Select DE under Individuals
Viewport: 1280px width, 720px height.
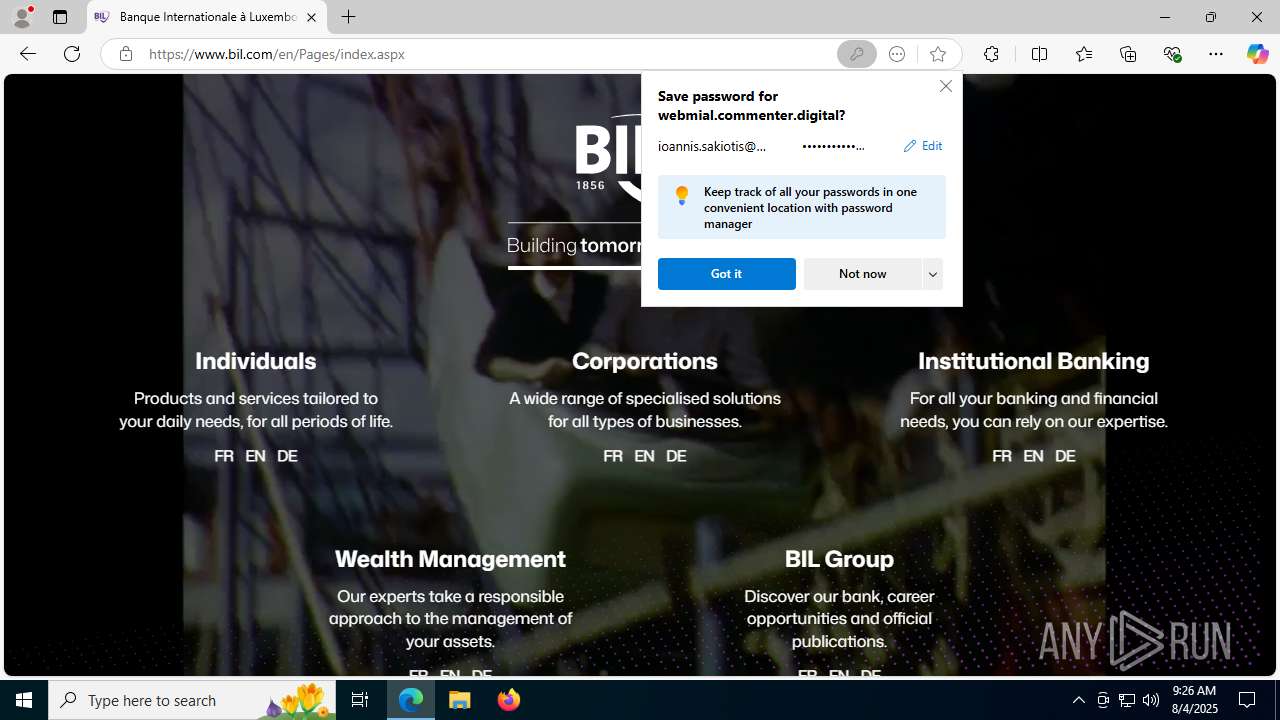click(287, 456)
